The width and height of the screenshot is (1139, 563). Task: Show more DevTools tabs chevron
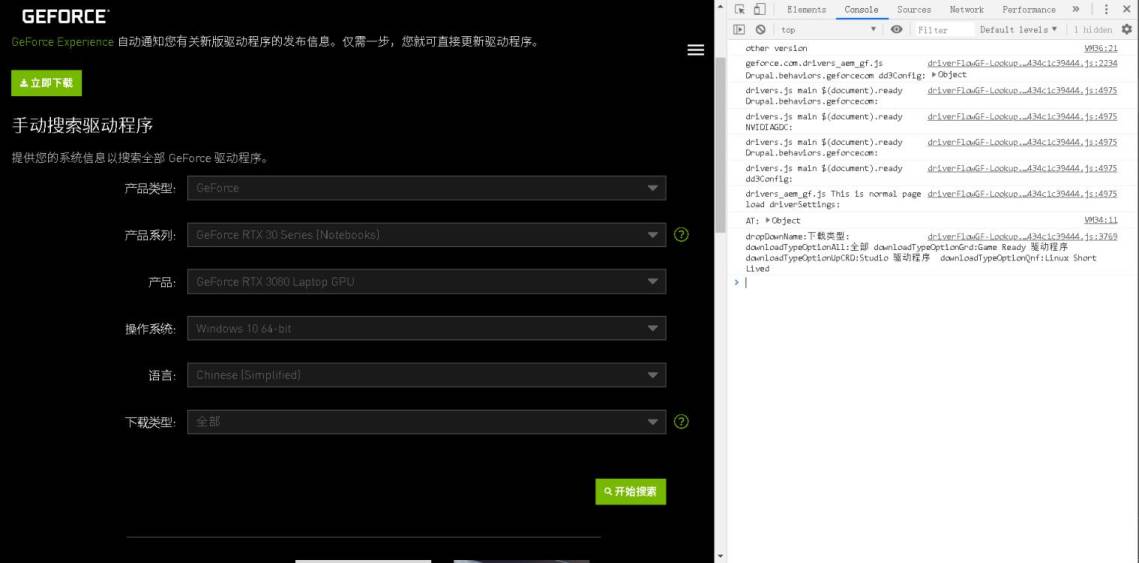click(1076, 9)
